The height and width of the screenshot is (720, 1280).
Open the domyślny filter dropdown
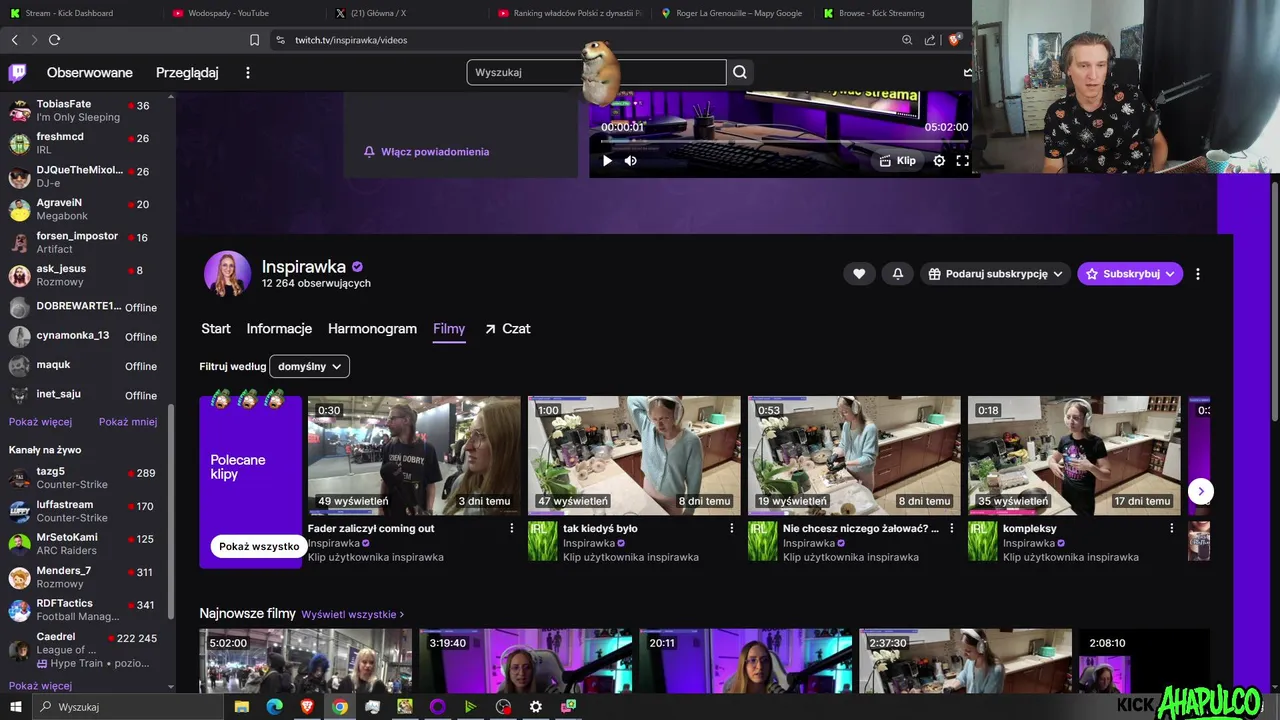pos(310,366)
